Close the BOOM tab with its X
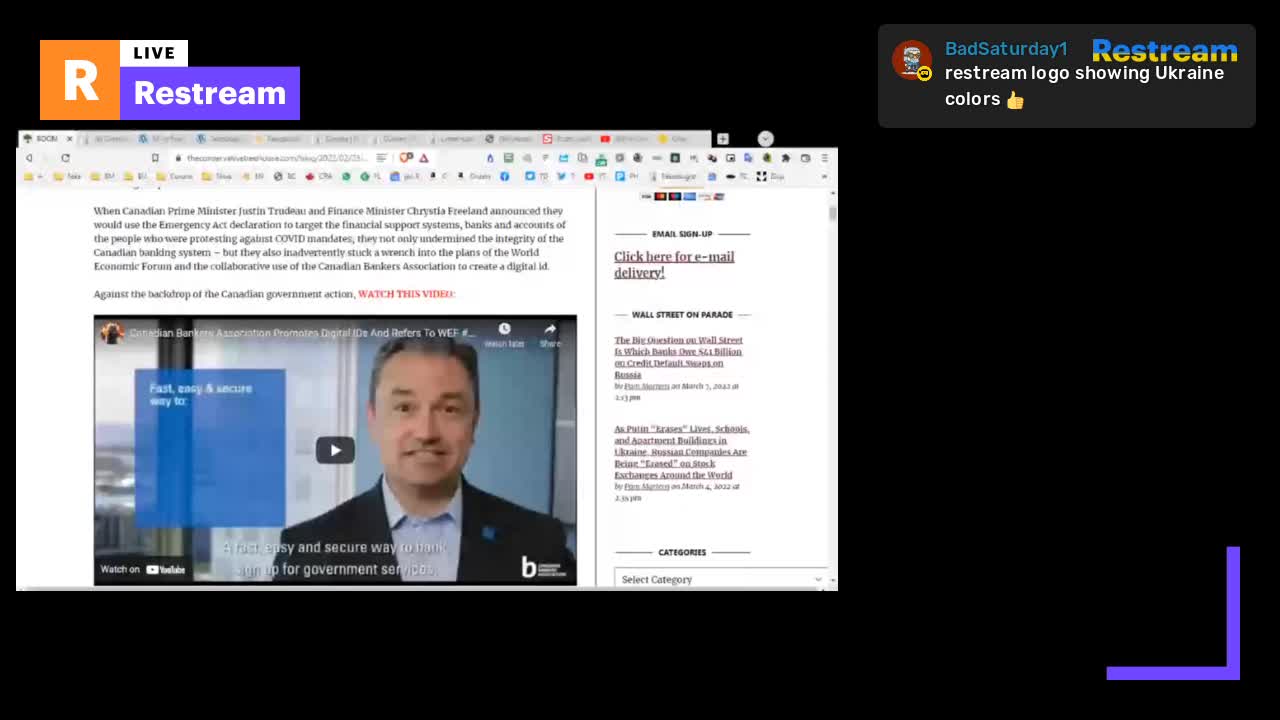Screen dimensions: 1280x720 pyautogui.click(x=69, y=139)
